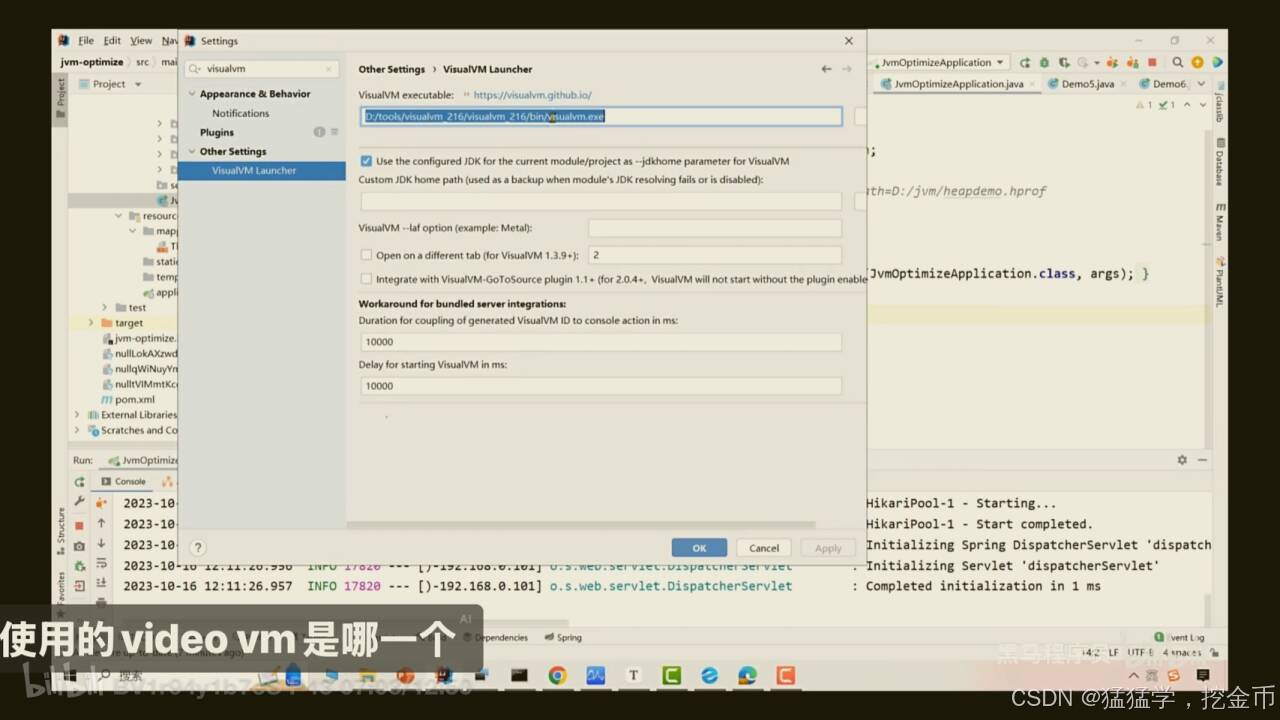The width and height of the screenshot is (1280, 720).
Task: Open the Search Everywhere magnifier icon
Action: (1177, 62)
